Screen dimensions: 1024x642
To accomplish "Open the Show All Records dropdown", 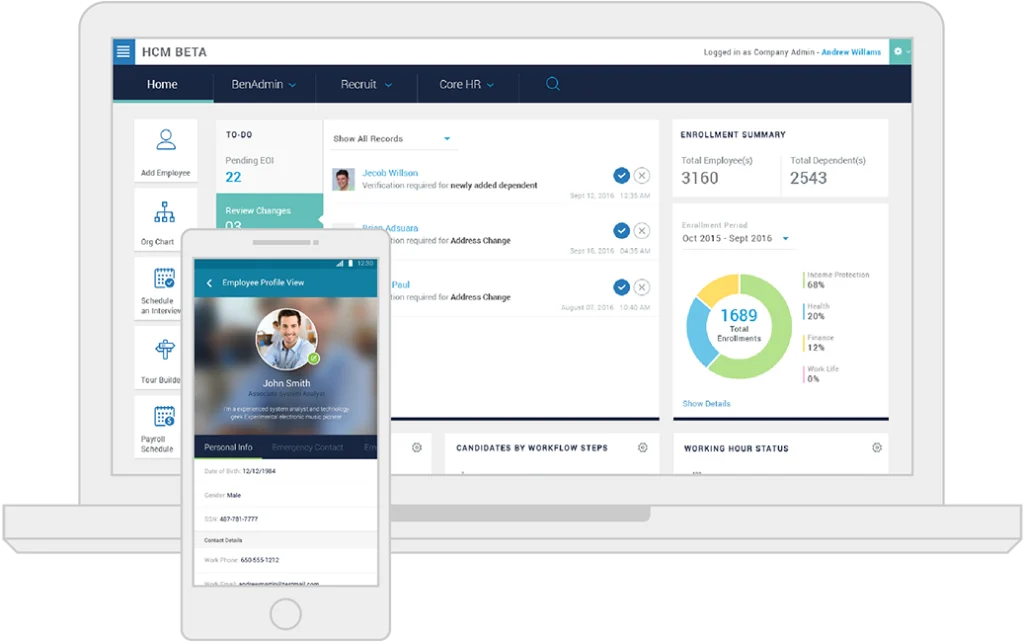I will 392,138.
